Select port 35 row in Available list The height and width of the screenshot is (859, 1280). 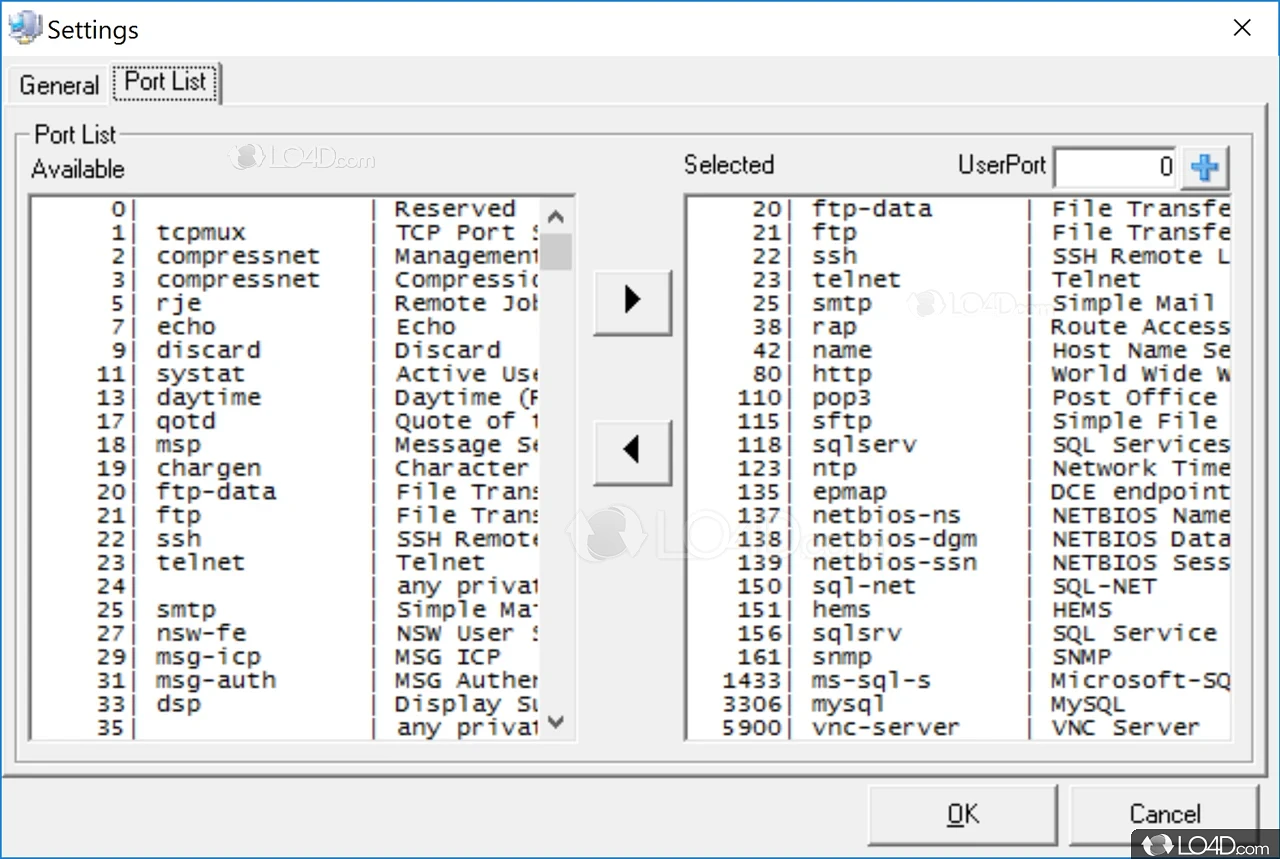[286, 728]
